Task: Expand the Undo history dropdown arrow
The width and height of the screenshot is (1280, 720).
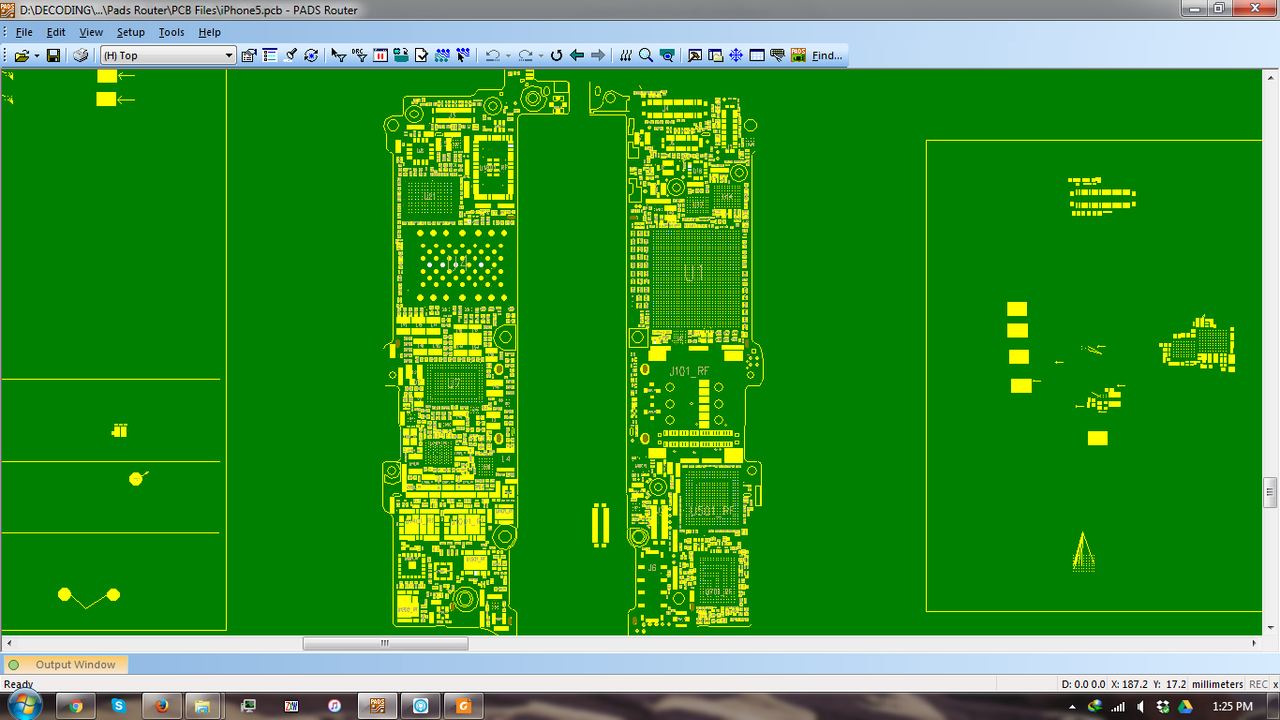Action: [x=508, y=56]
